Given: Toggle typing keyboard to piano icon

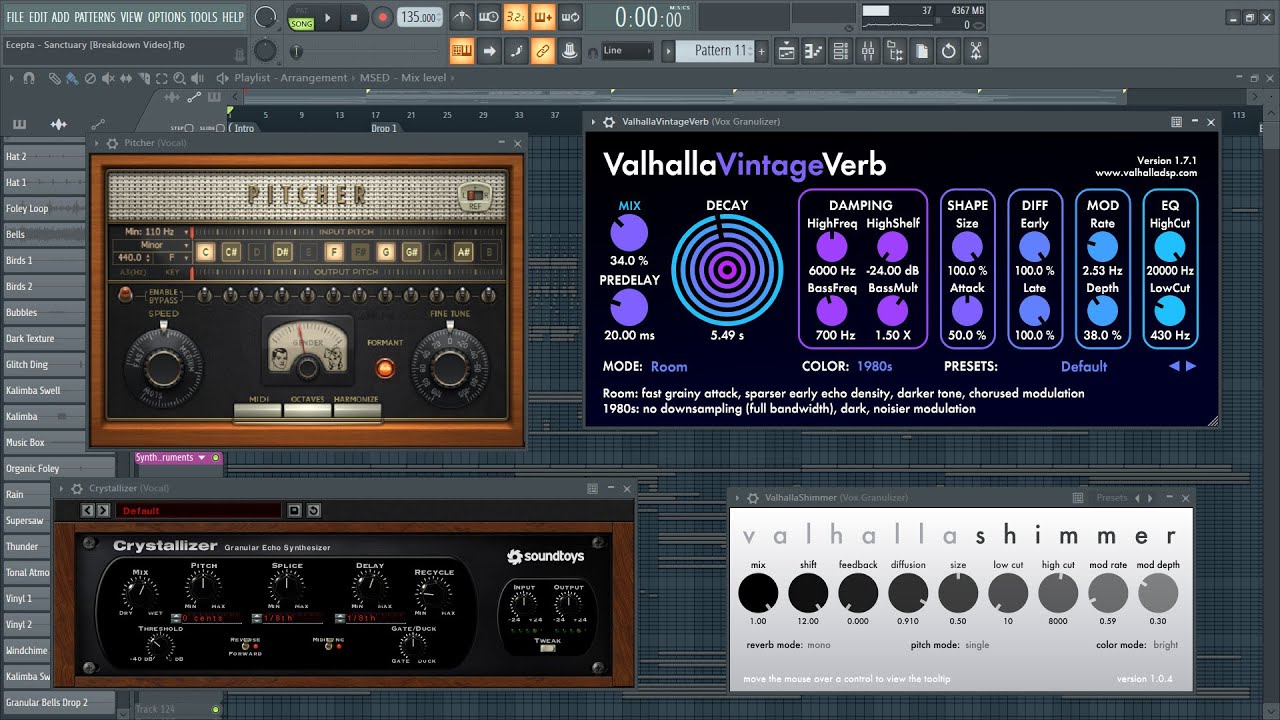Looking at the screenshot, I should pyautogui.click(x=461, y=50).
